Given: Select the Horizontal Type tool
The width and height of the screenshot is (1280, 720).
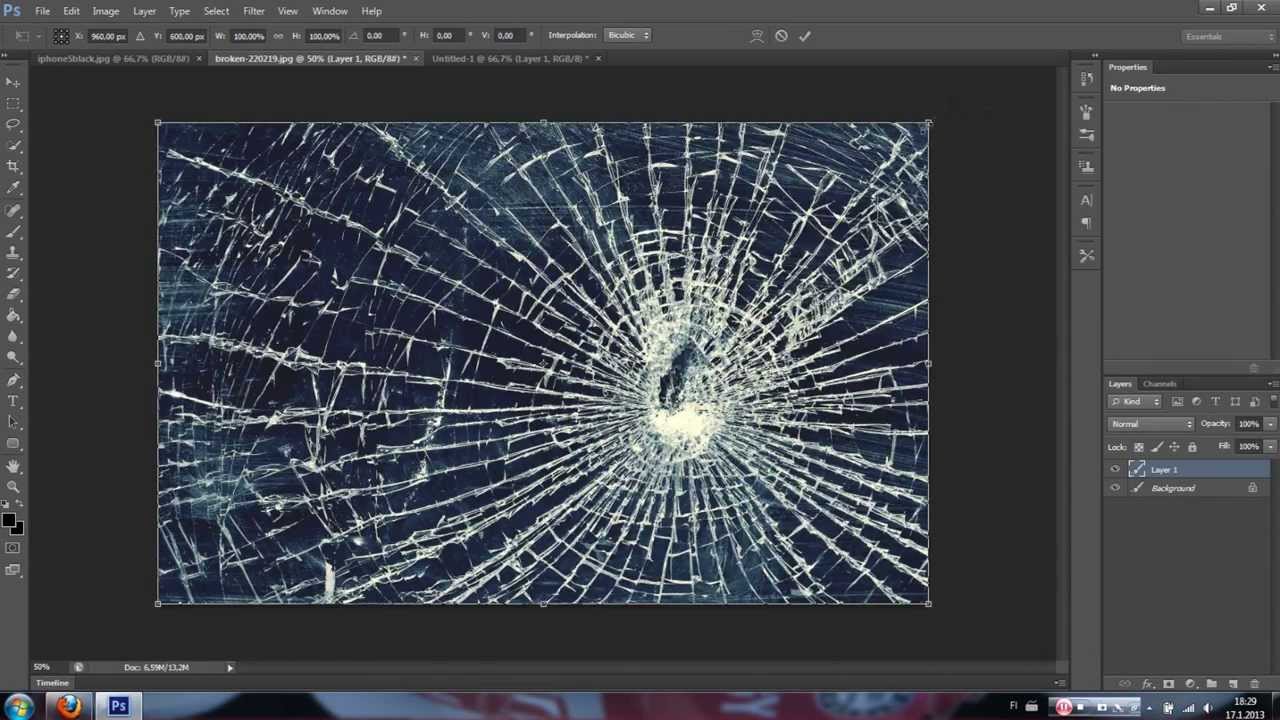Looking at the screenshot, I should click(13, 401).
